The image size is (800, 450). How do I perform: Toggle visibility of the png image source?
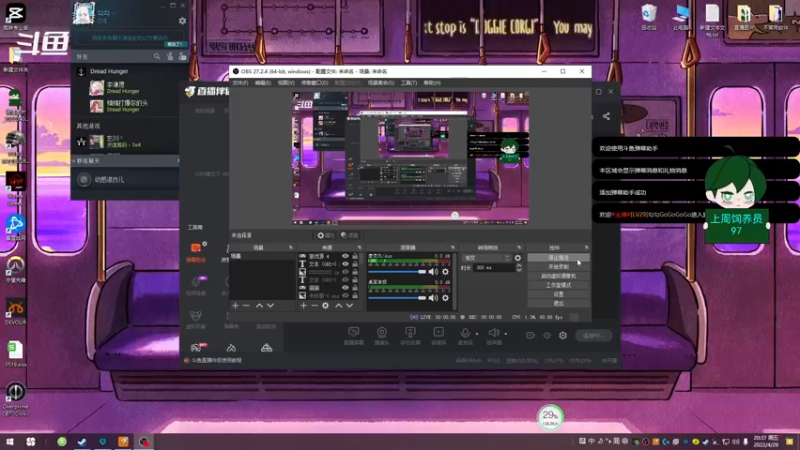click(x=345, y=295)
